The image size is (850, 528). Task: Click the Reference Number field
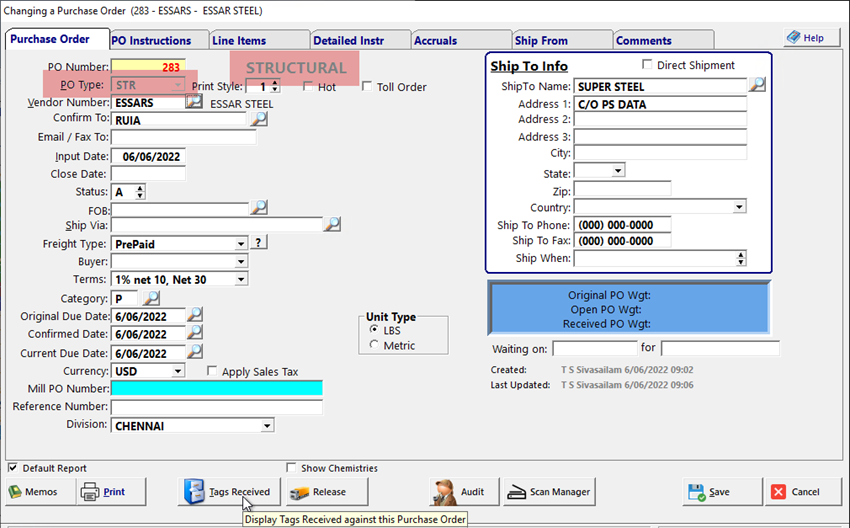pos(217,407)
